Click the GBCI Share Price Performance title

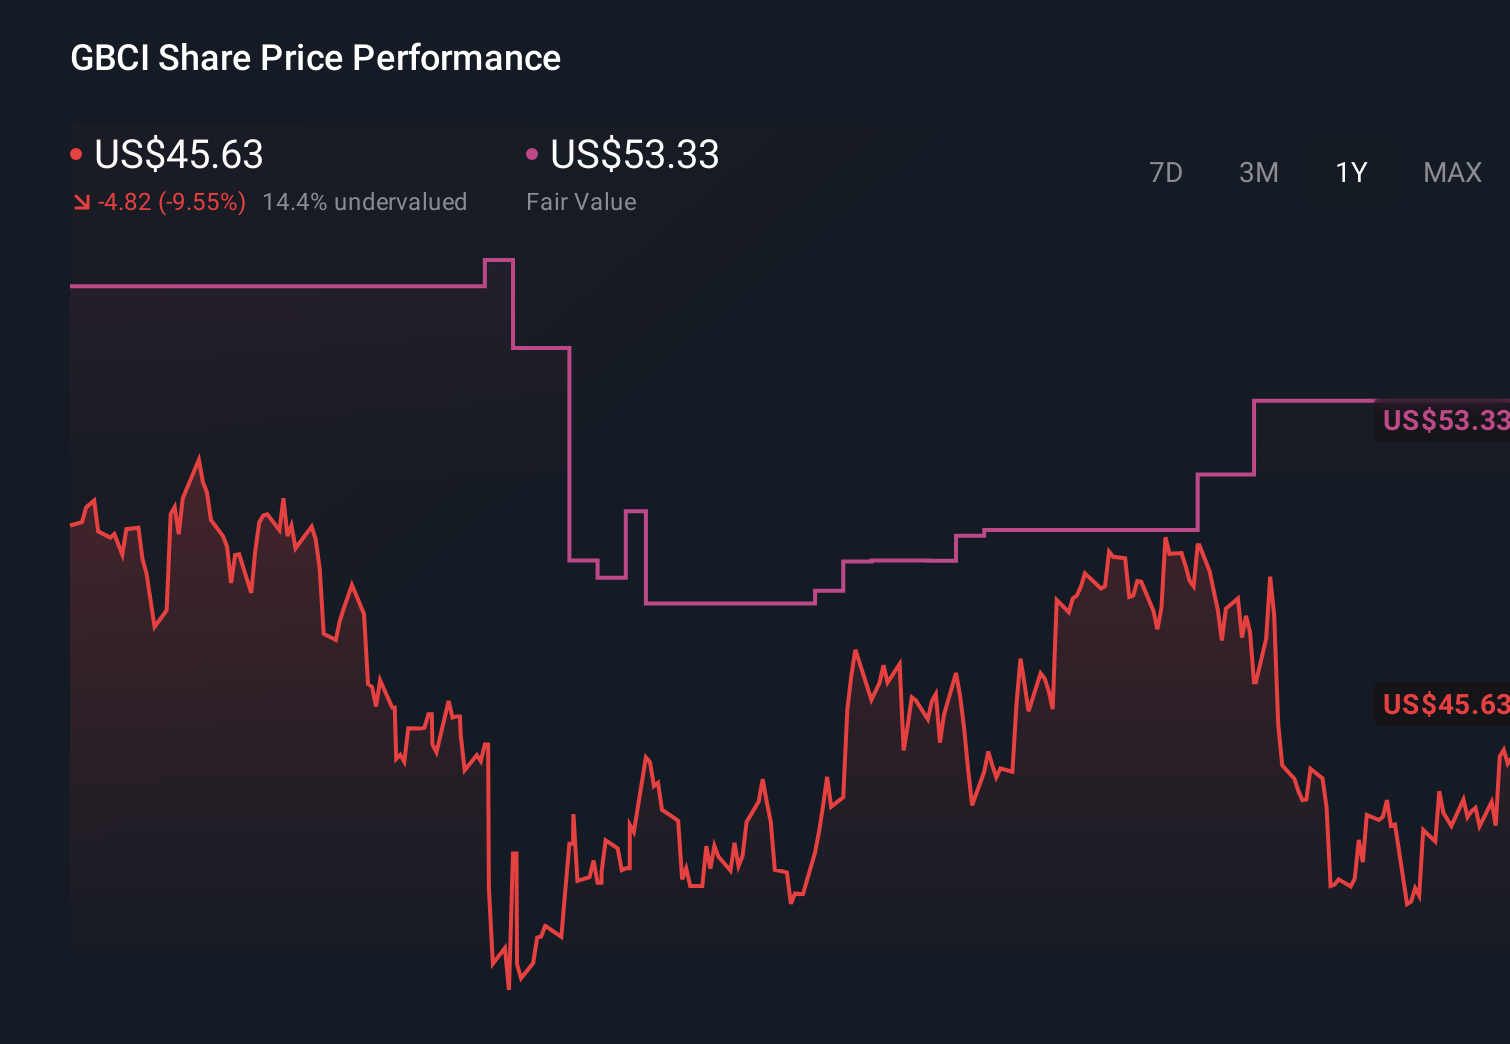tap(314, 58)
